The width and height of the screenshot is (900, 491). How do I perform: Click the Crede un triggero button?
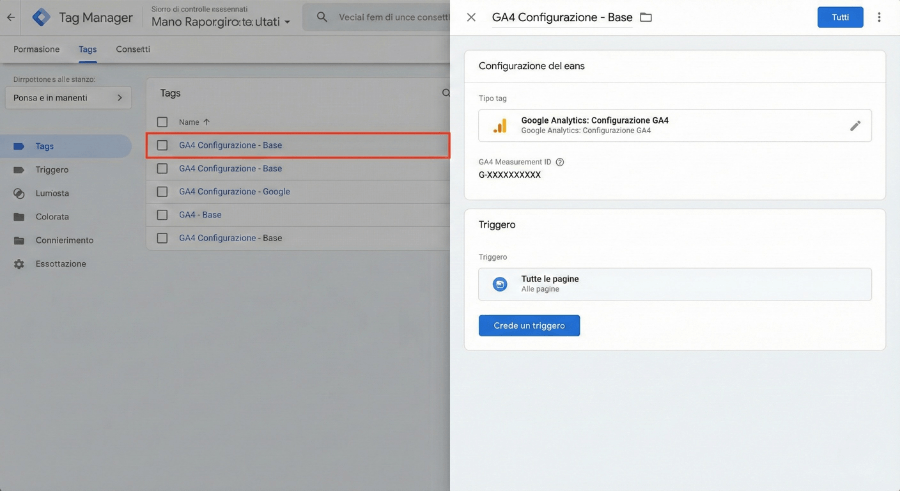click(x=529, y=326)
